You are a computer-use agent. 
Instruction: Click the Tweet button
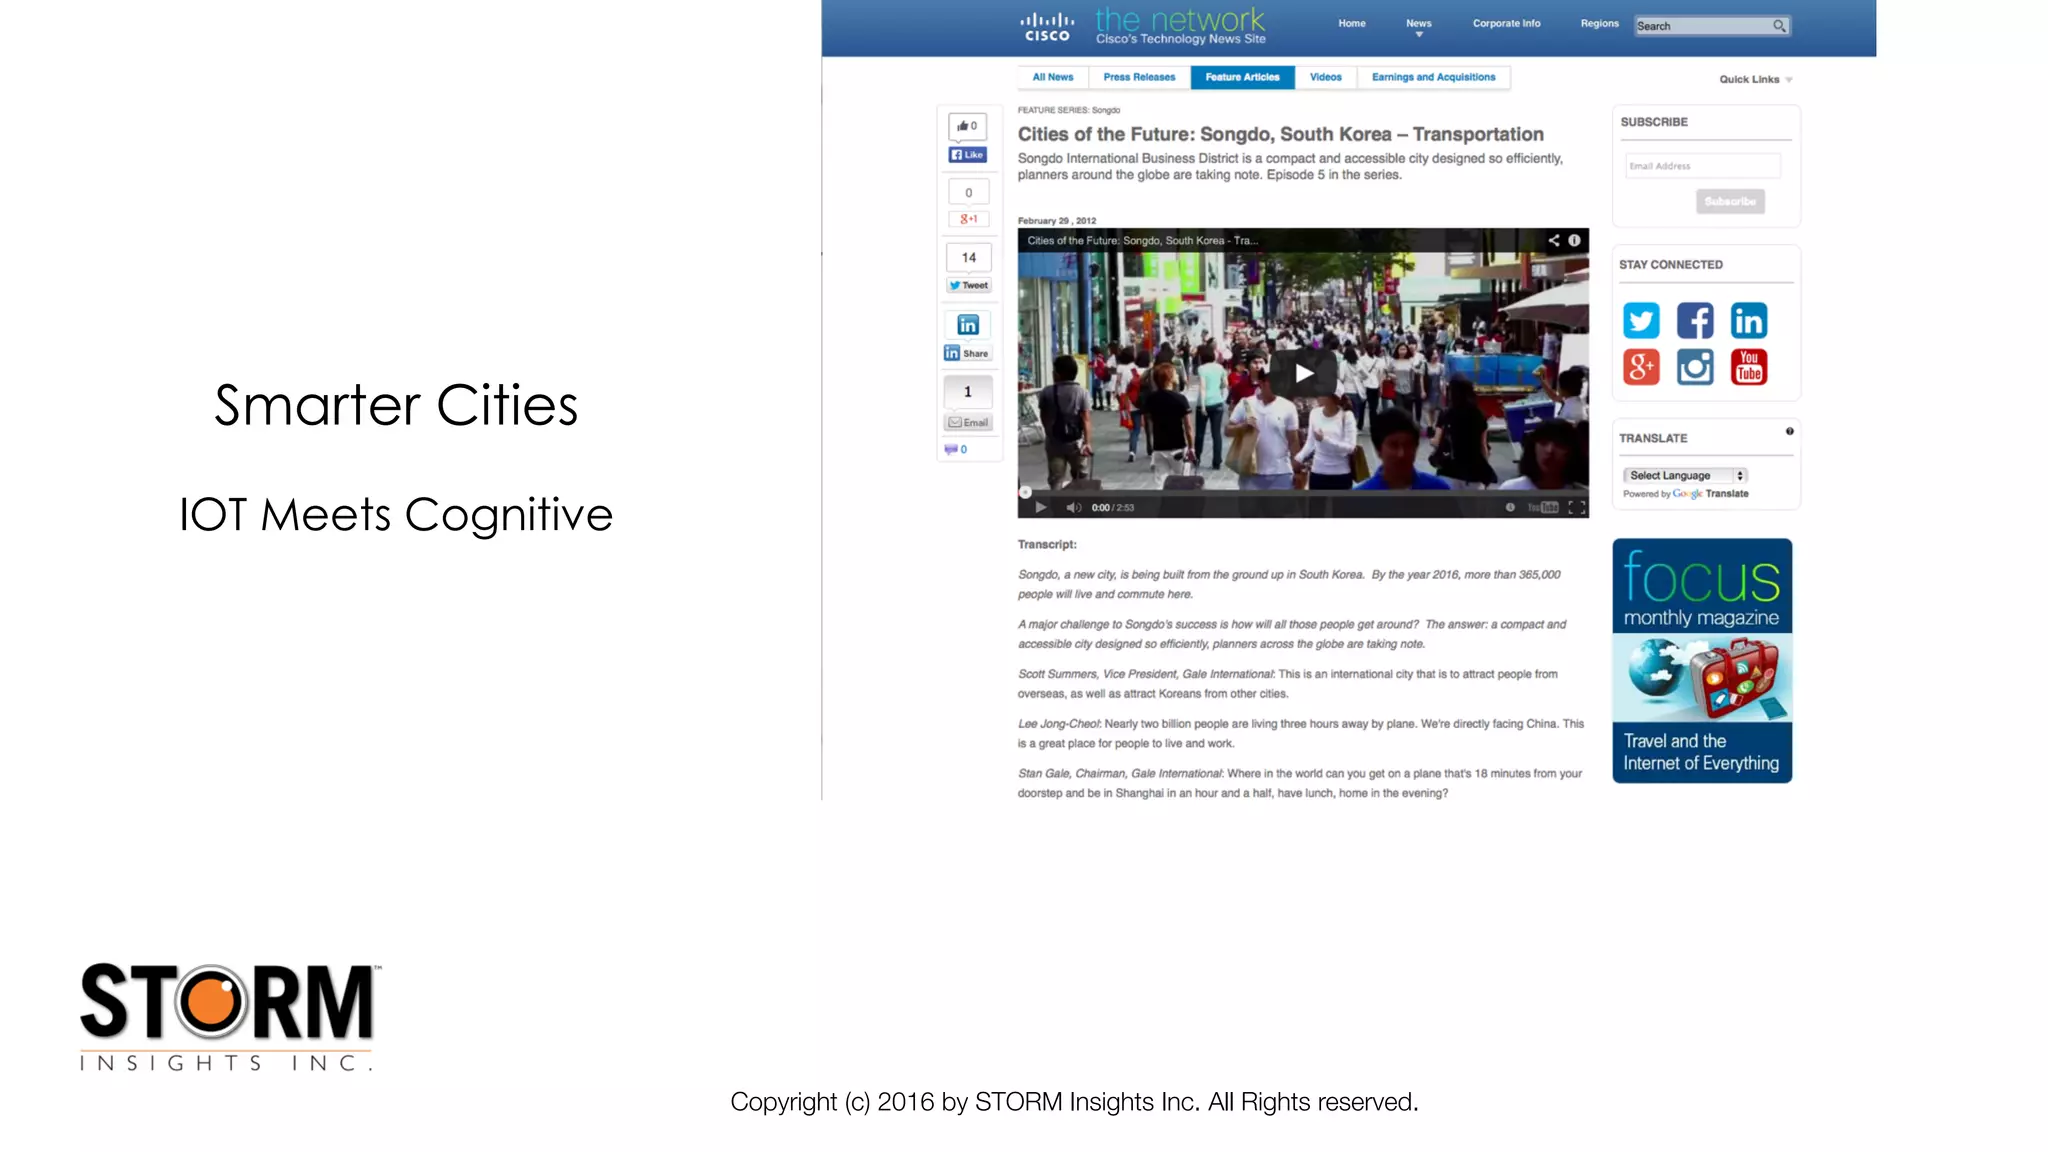968,285
